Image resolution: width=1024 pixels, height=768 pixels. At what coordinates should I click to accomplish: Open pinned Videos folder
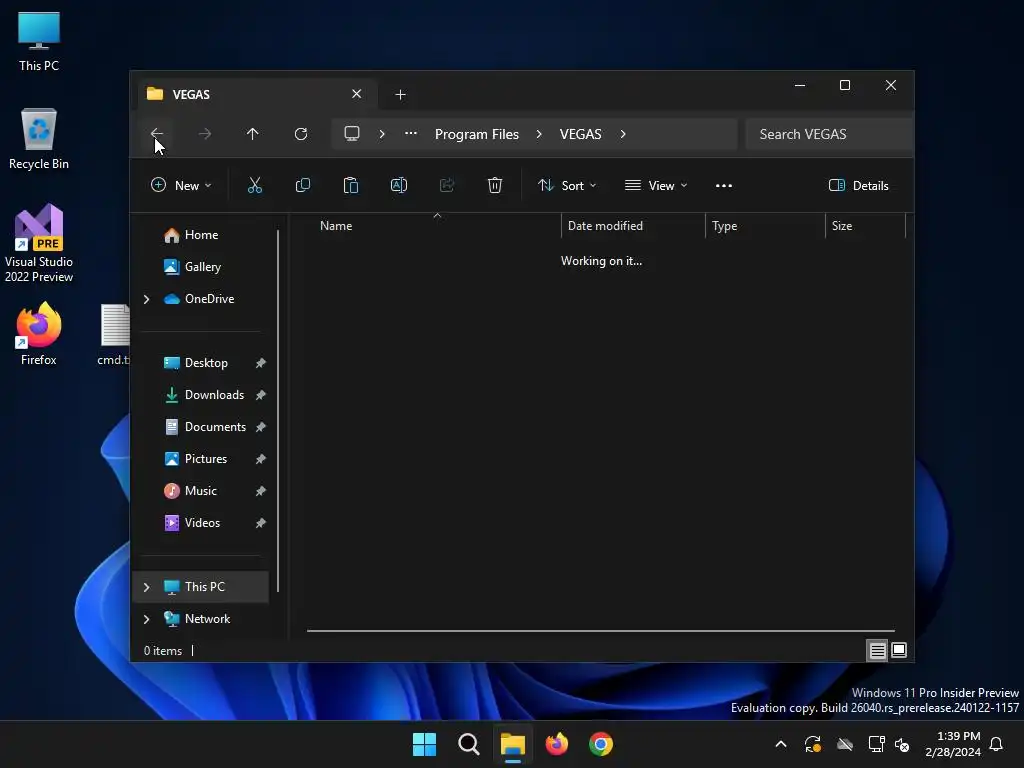(202, 523)
